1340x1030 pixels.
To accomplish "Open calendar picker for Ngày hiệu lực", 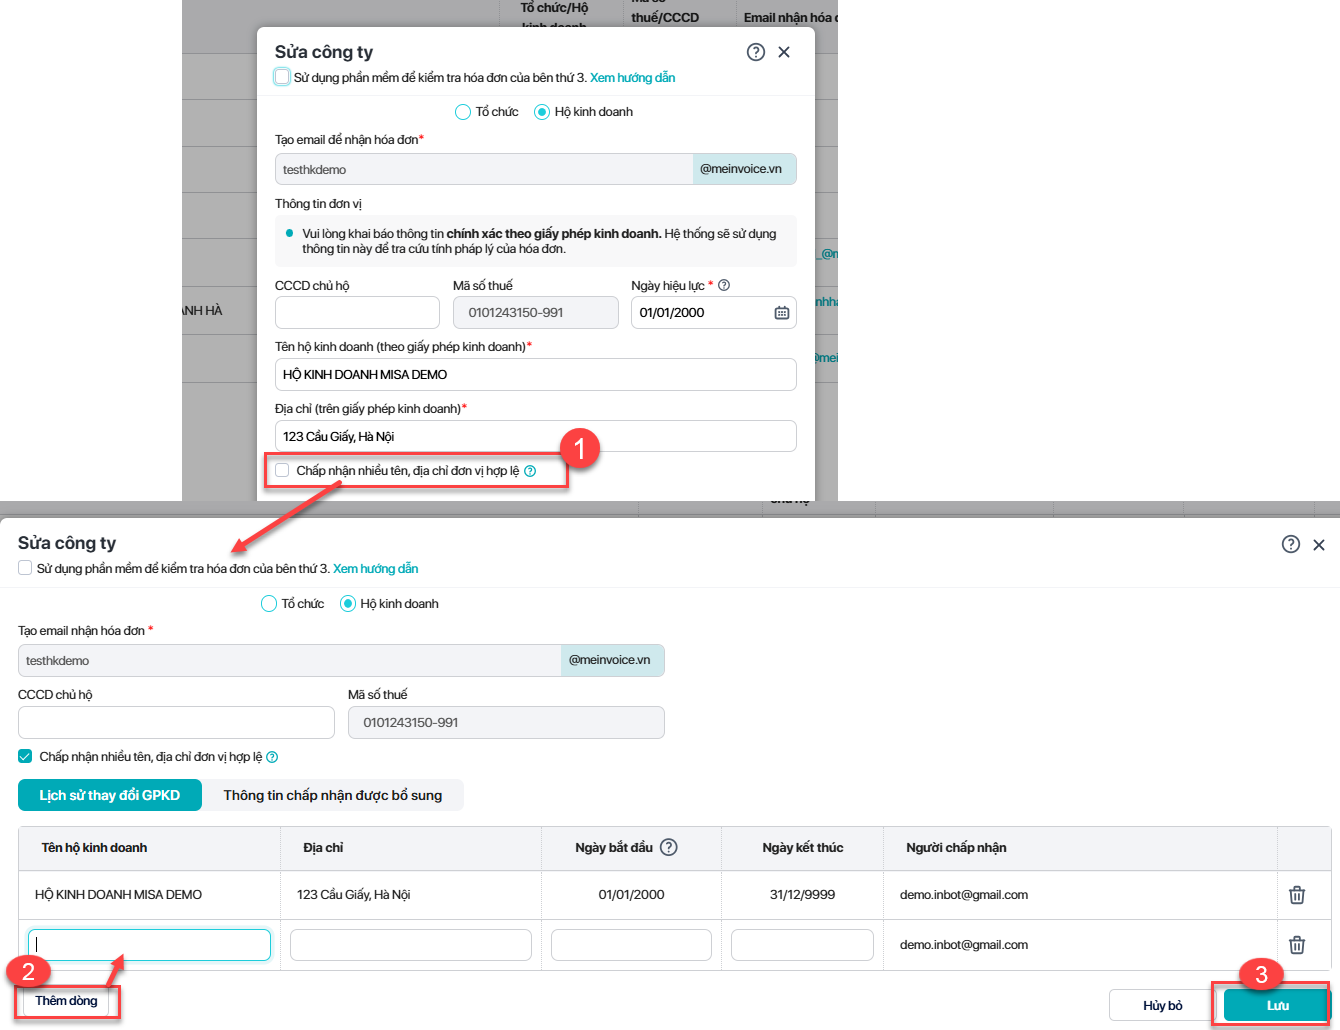I will tap(781, 313).
